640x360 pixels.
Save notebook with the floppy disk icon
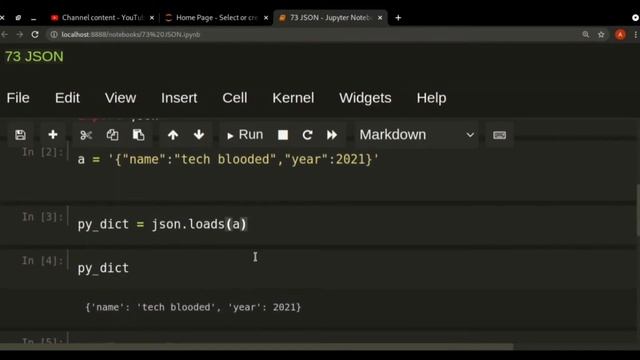[20, 135]
